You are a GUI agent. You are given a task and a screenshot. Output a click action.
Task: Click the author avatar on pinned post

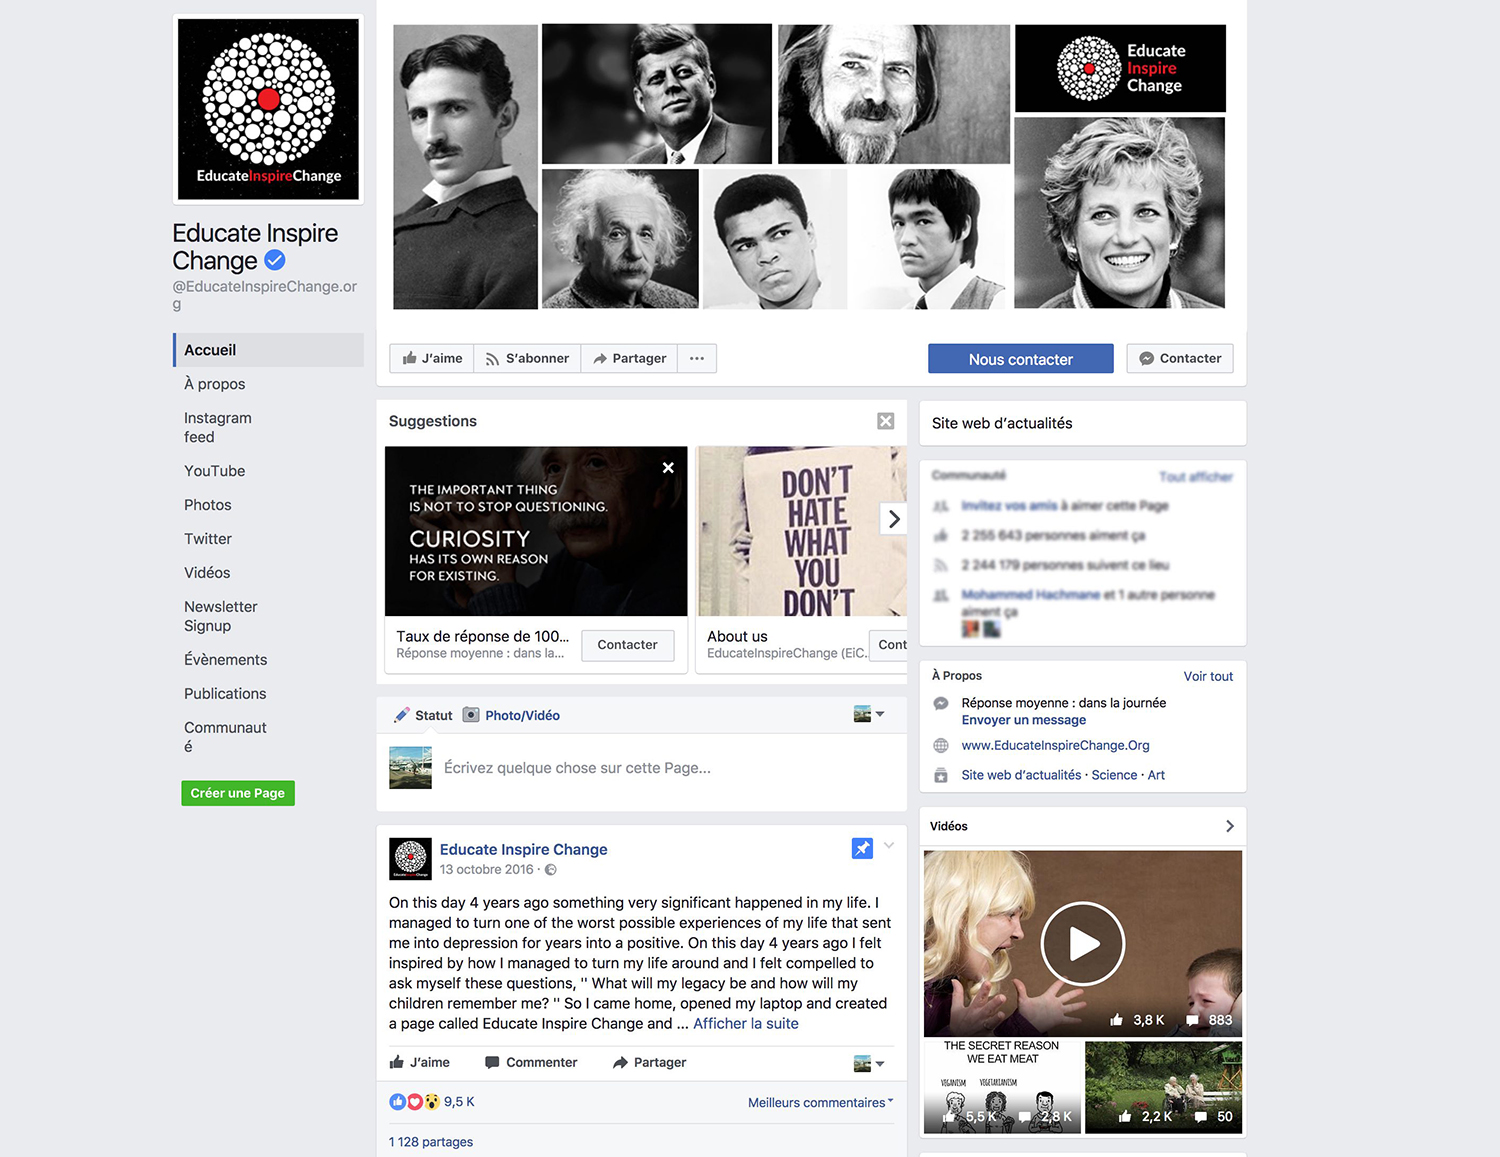pyautogui.click(x=410, y=859)
